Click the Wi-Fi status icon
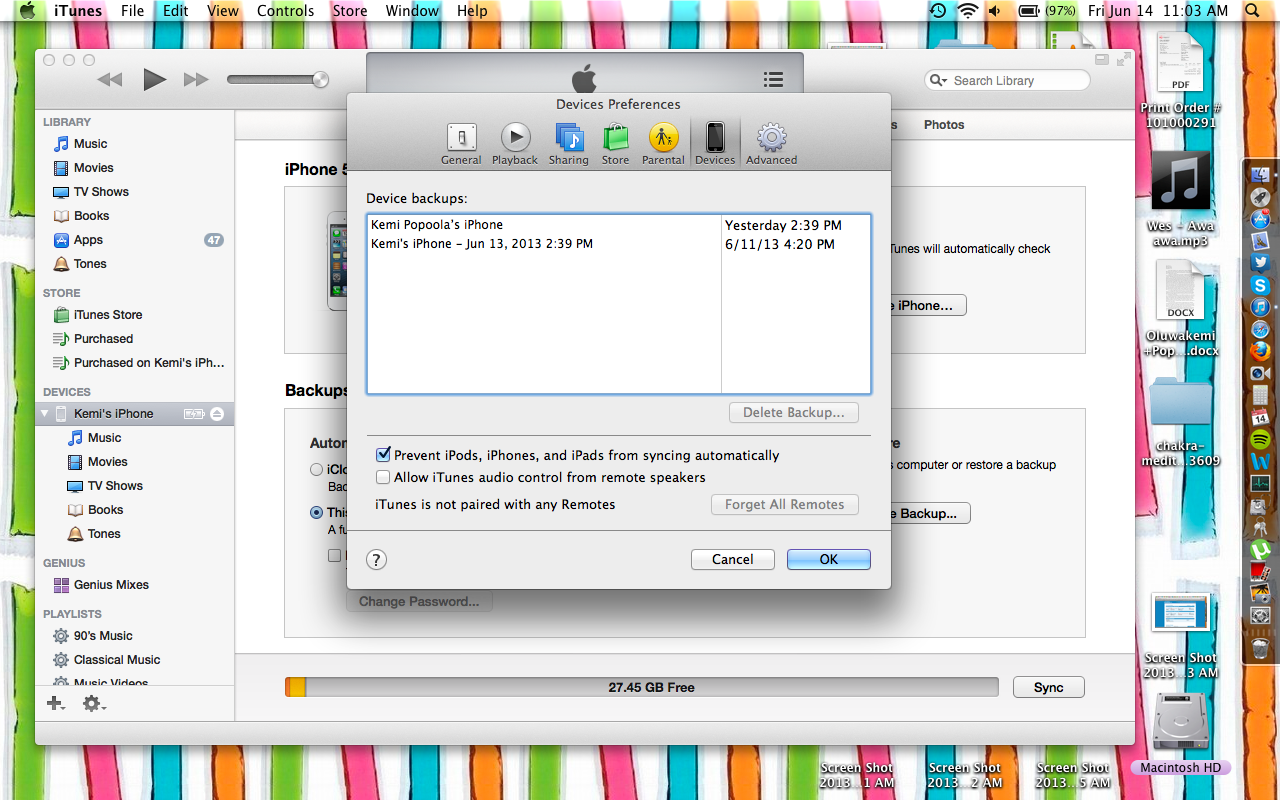1280x800 pixels. coord(967,11)
